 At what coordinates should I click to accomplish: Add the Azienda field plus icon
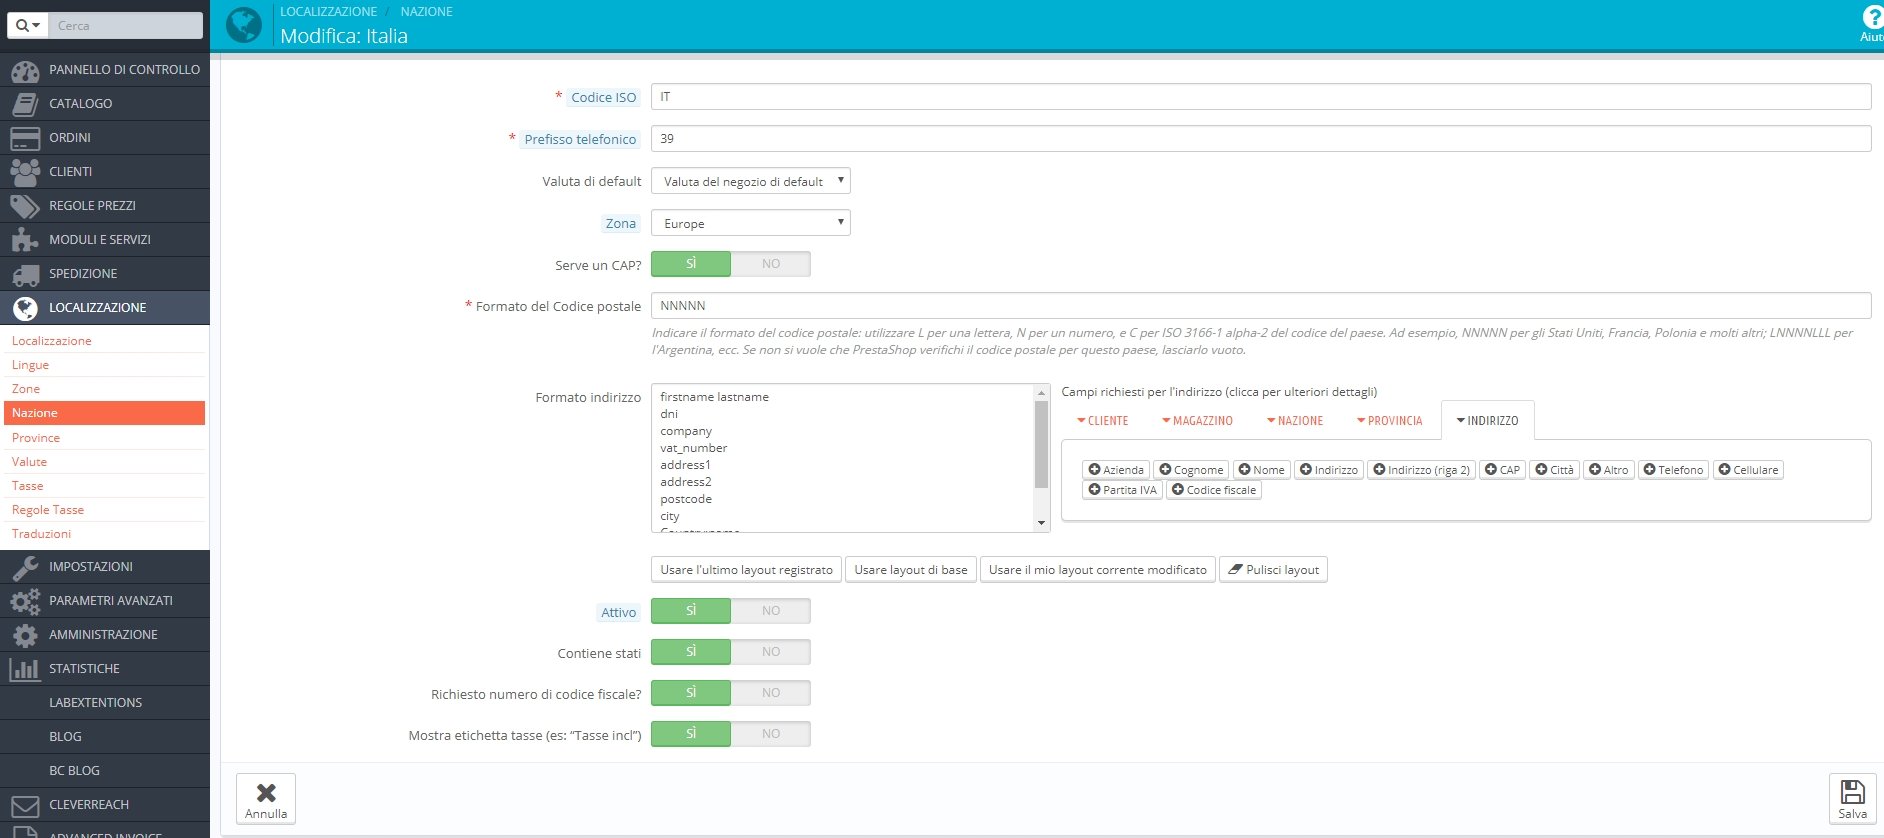[x=1094, y=470]
